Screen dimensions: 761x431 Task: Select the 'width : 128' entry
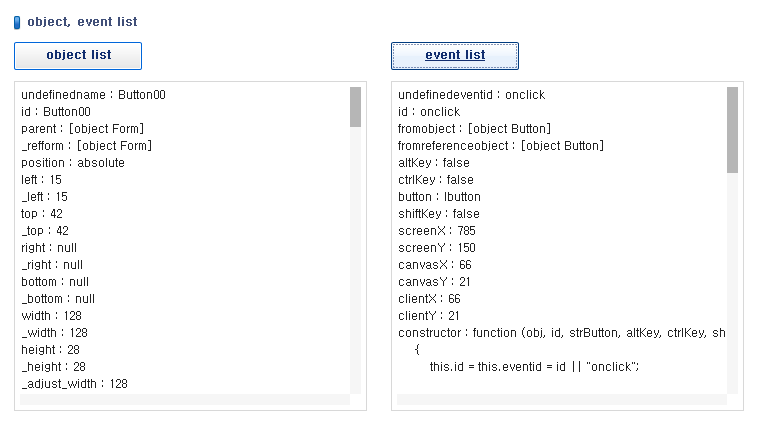pyautogui.click(x=51, y=315)
